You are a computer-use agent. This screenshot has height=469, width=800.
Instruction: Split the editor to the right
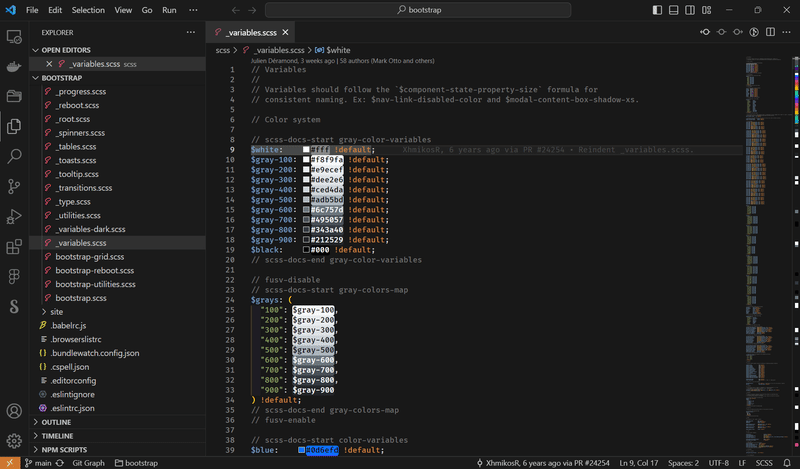pos(770,32)
